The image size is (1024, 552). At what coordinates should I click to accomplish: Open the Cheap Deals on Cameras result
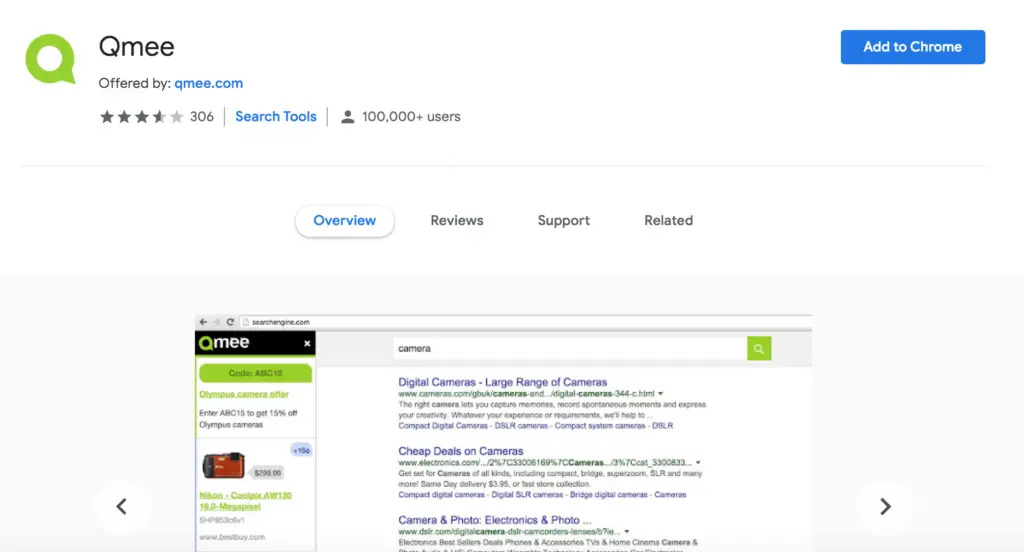click(460, 451)
